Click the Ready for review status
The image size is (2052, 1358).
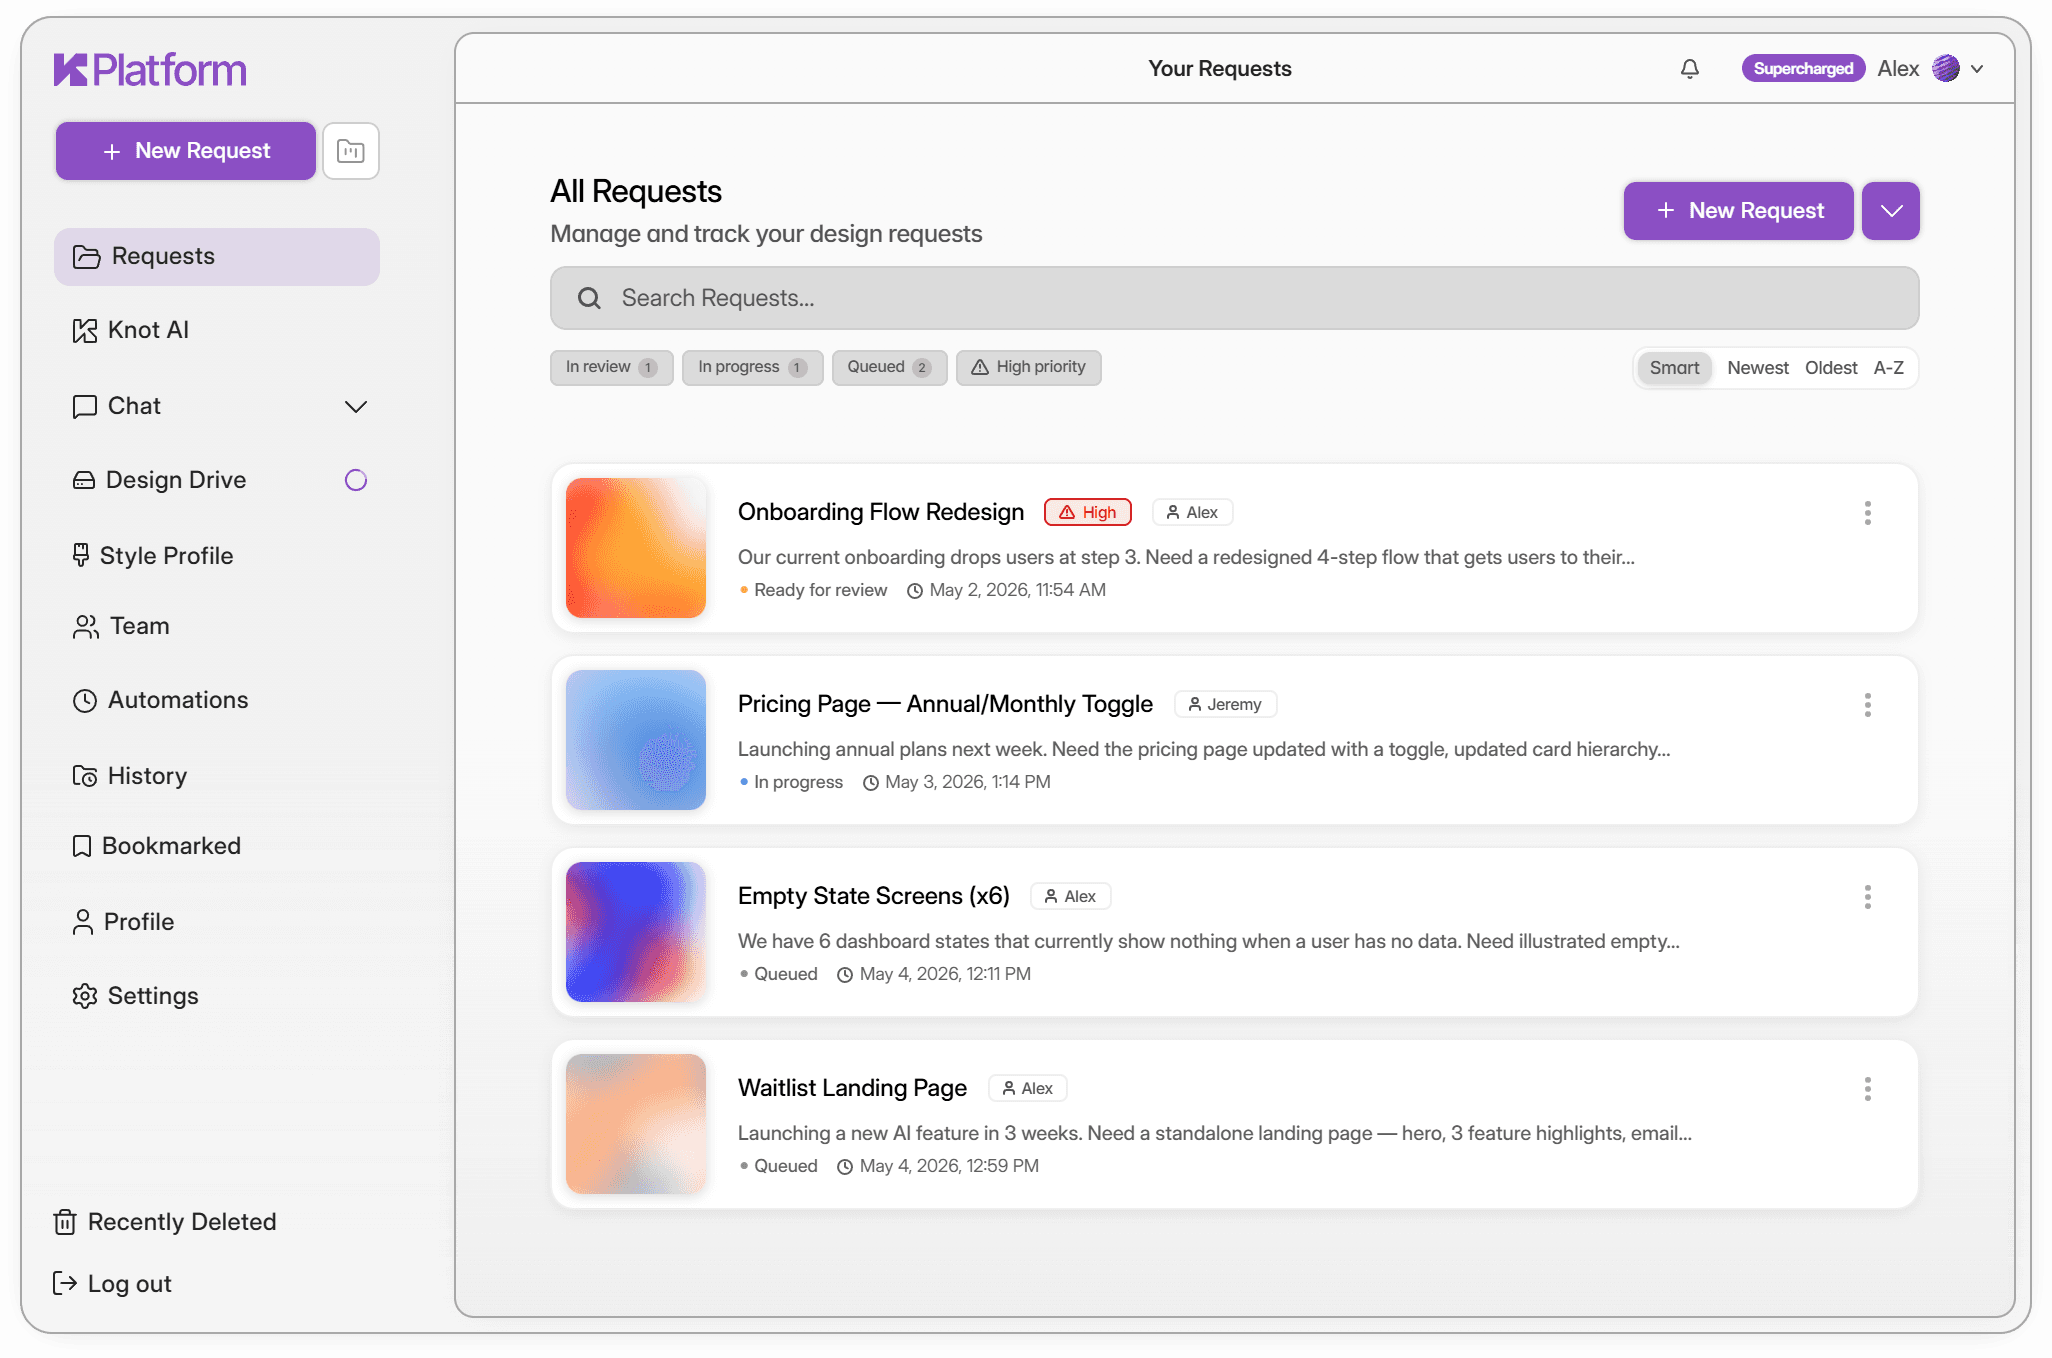coord(813,590)
